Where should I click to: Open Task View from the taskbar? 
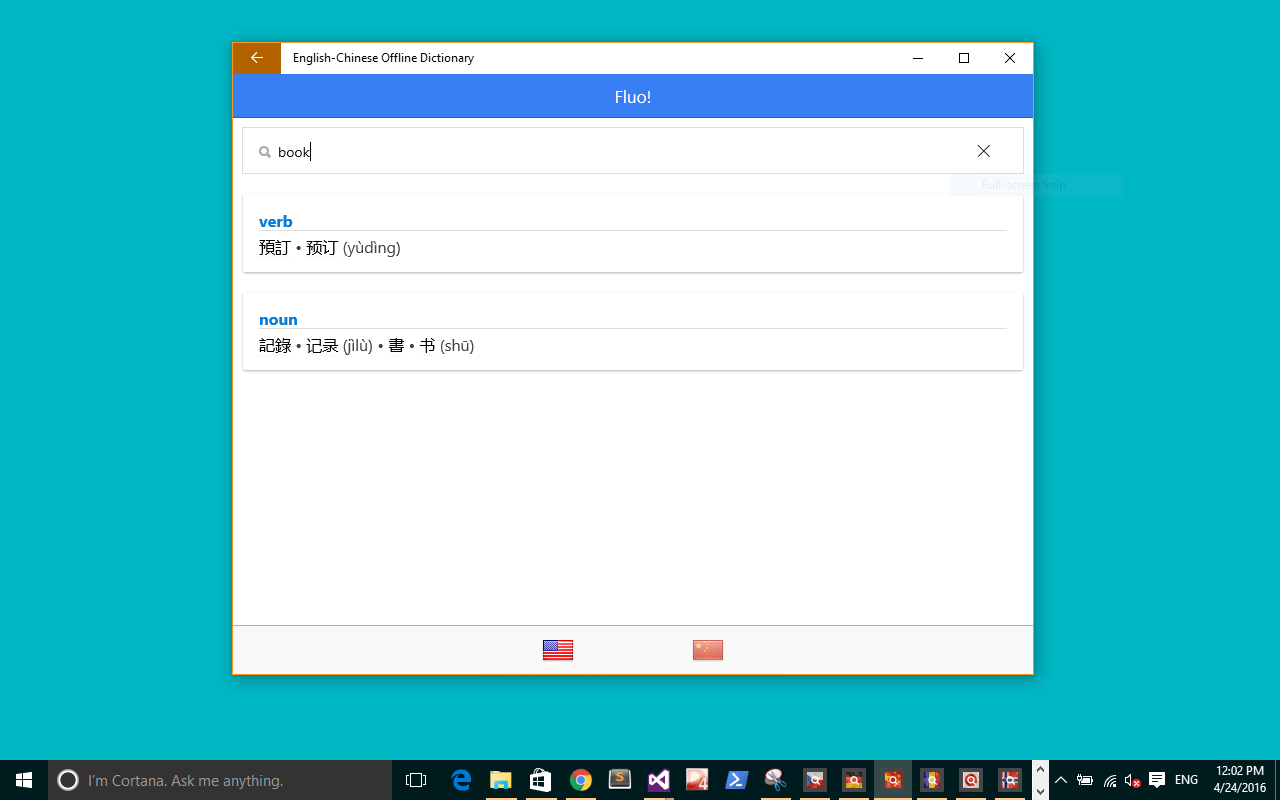[416, 780]
